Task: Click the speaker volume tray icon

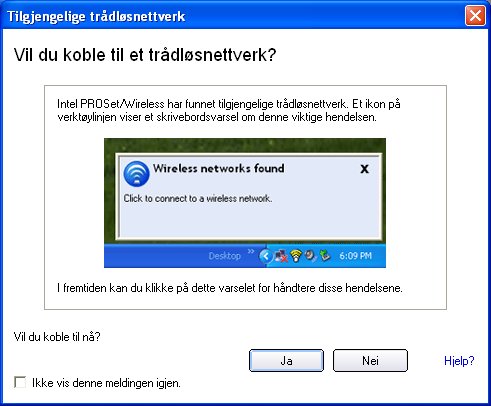Action: pos(311,256)
